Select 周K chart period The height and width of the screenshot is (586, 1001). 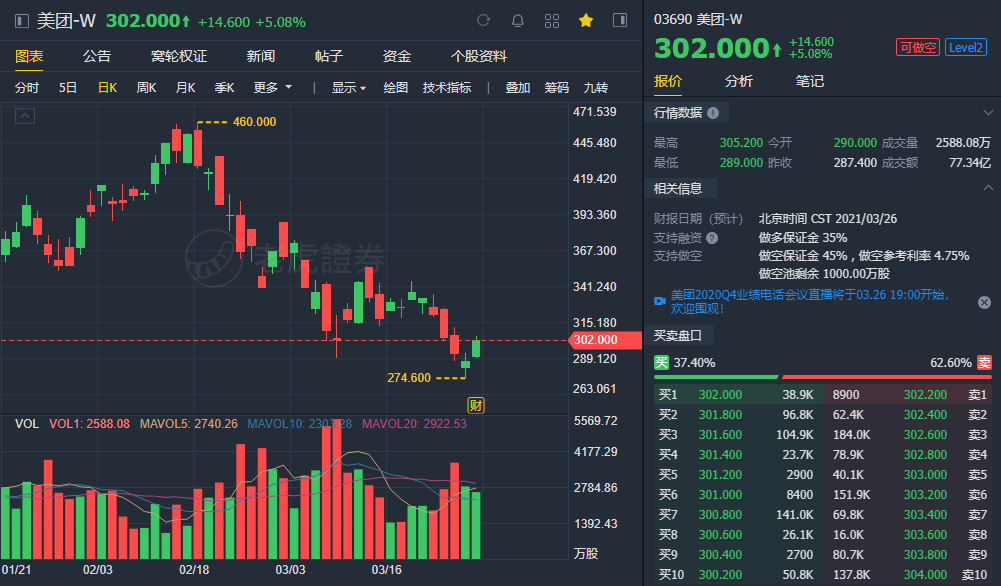[146, 87]
